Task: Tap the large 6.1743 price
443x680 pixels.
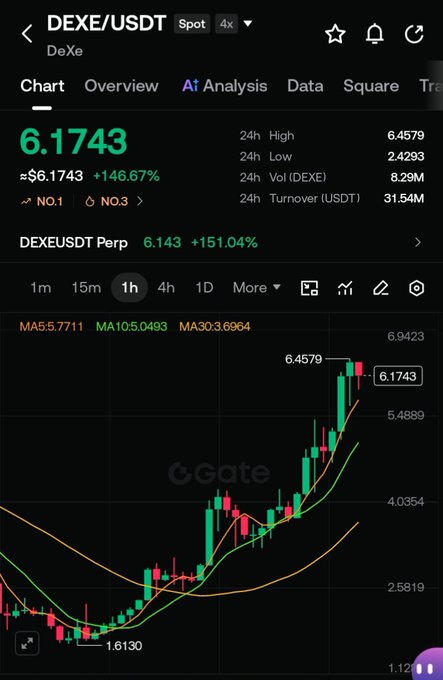Action: [x=73, y=141]
